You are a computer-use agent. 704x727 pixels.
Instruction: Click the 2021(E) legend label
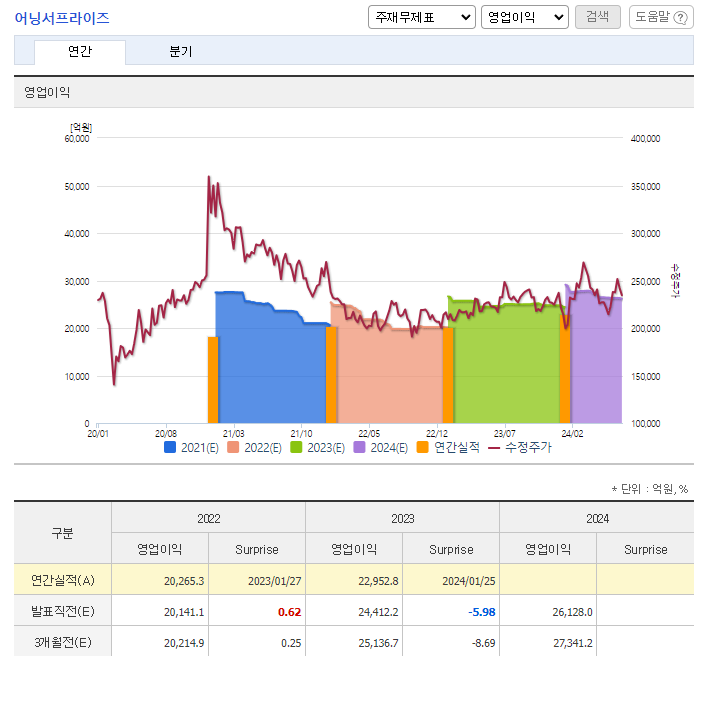tap(200, 447)
